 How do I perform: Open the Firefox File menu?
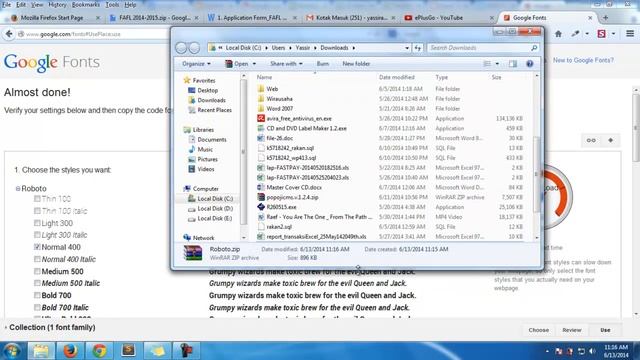(7, 5)
